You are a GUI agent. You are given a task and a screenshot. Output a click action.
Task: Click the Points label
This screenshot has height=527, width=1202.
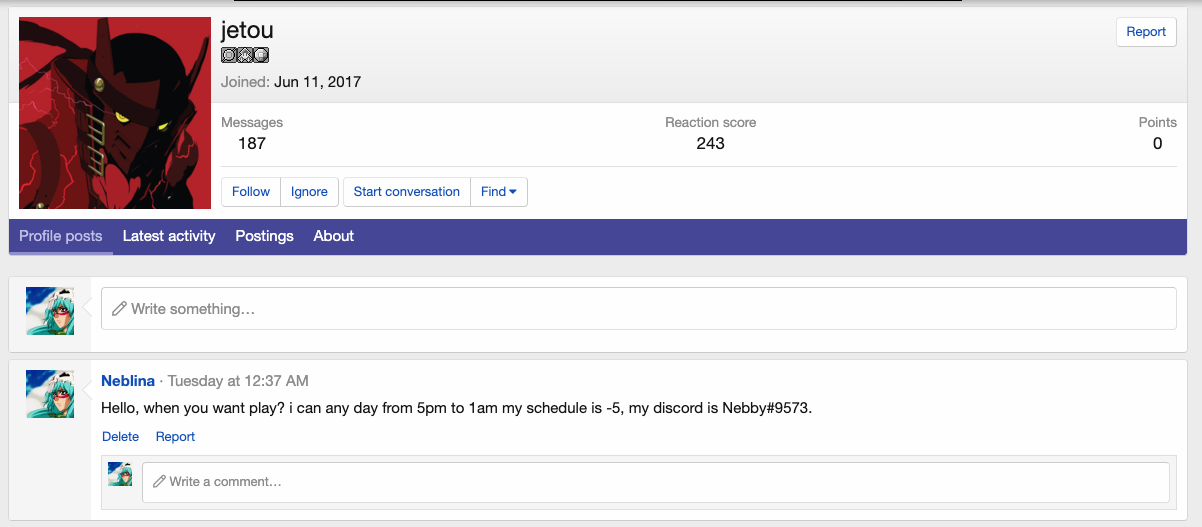(1158, 122)
